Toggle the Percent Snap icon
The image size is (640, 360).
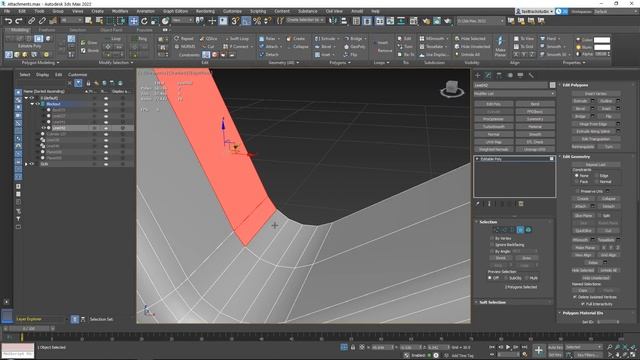point(257,20)
